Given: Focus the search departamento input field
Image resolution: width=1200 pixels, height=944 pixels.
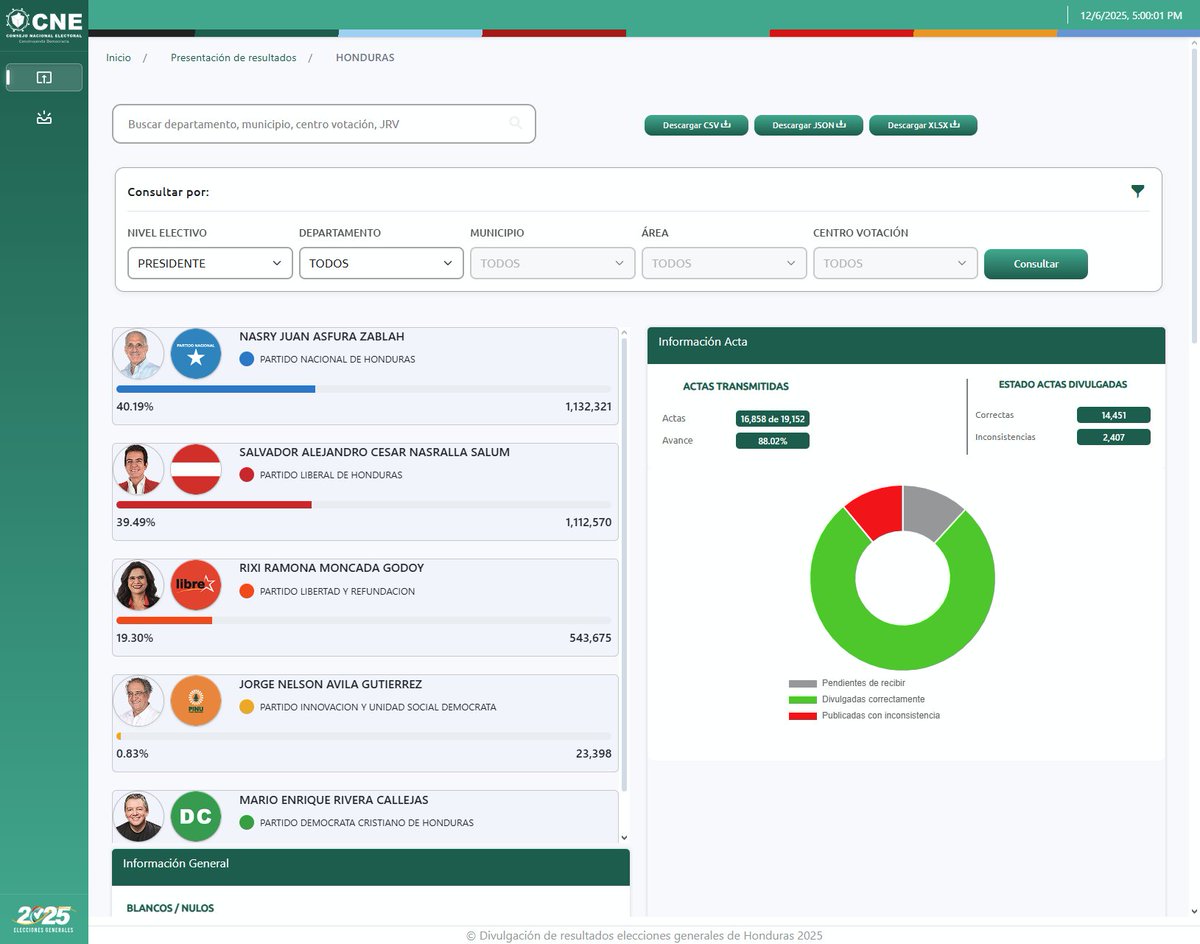Looking at the screenshot, I should tap(324, 124).
